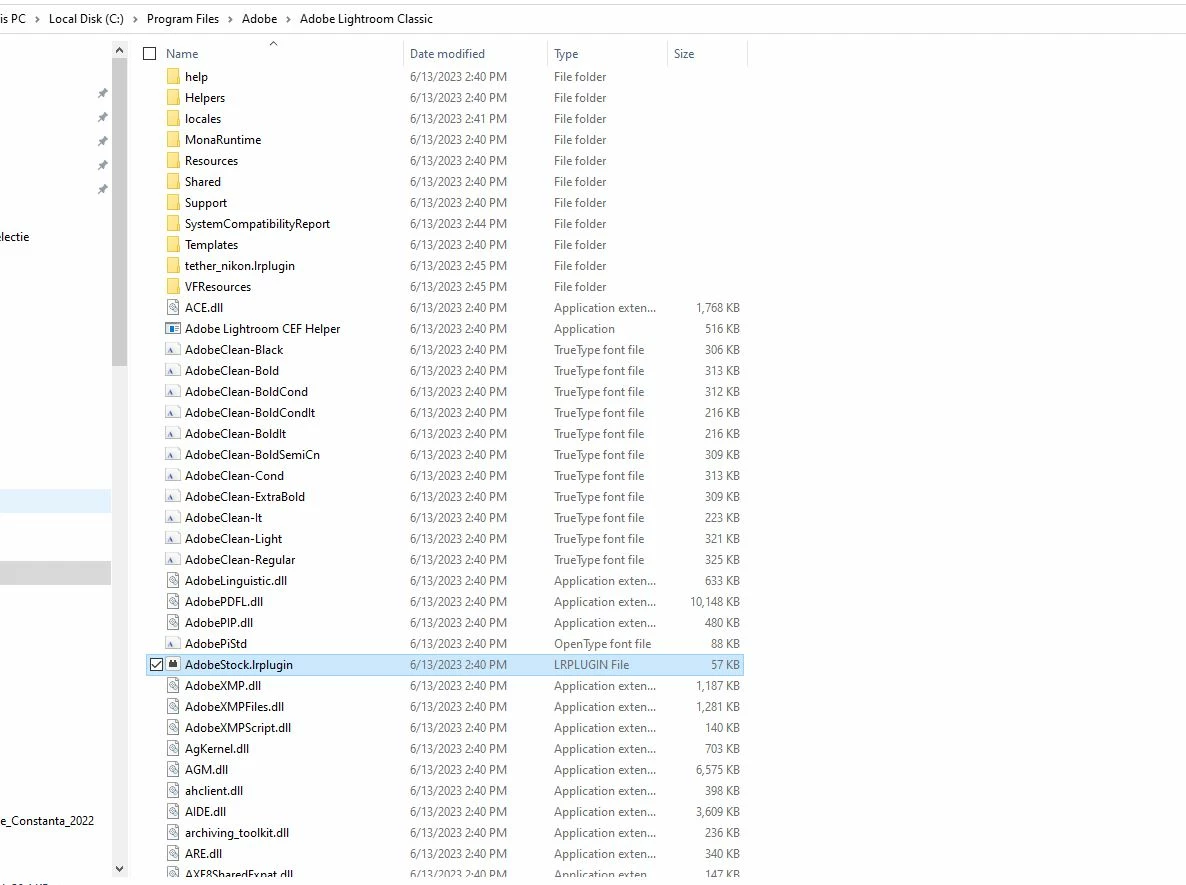The width and height of the screenshot is (1186, 885).
Task: Select the AdobeClean-Light file name
Action: (234, 539)
